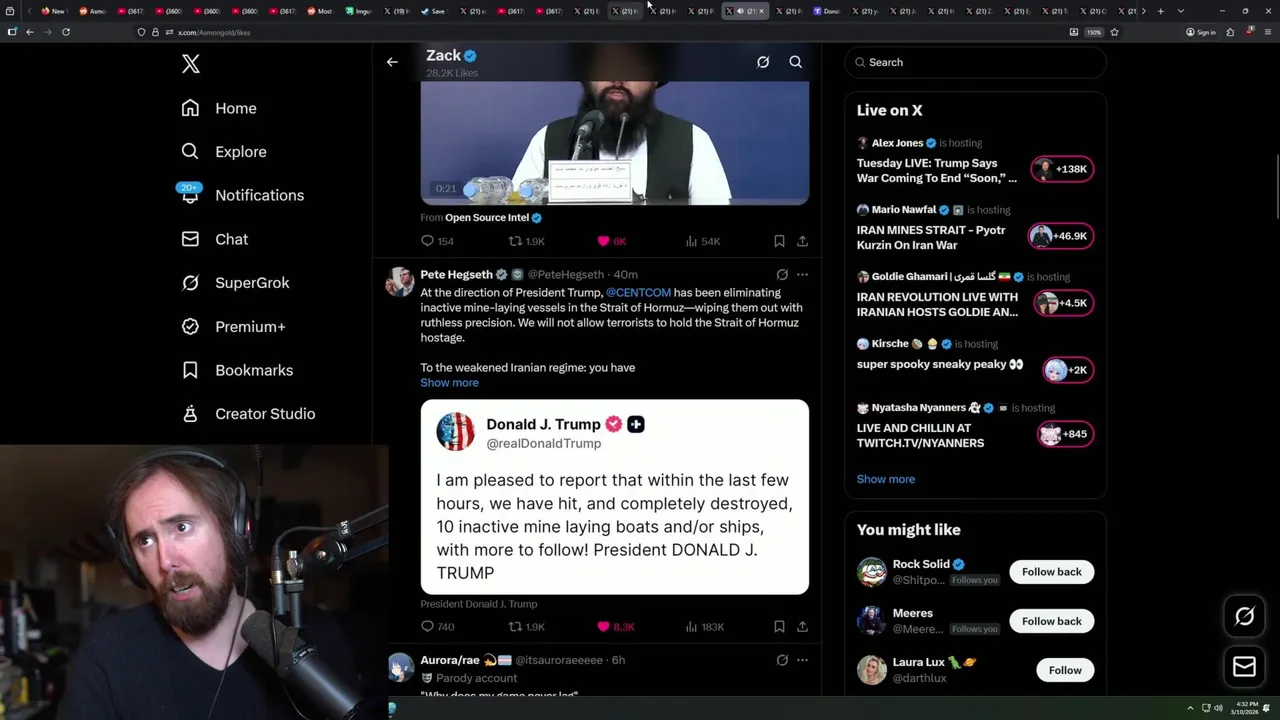1280x720 pixels.
Task: Bookmark the Open Source Intel video post
Action: coord(779,241)
